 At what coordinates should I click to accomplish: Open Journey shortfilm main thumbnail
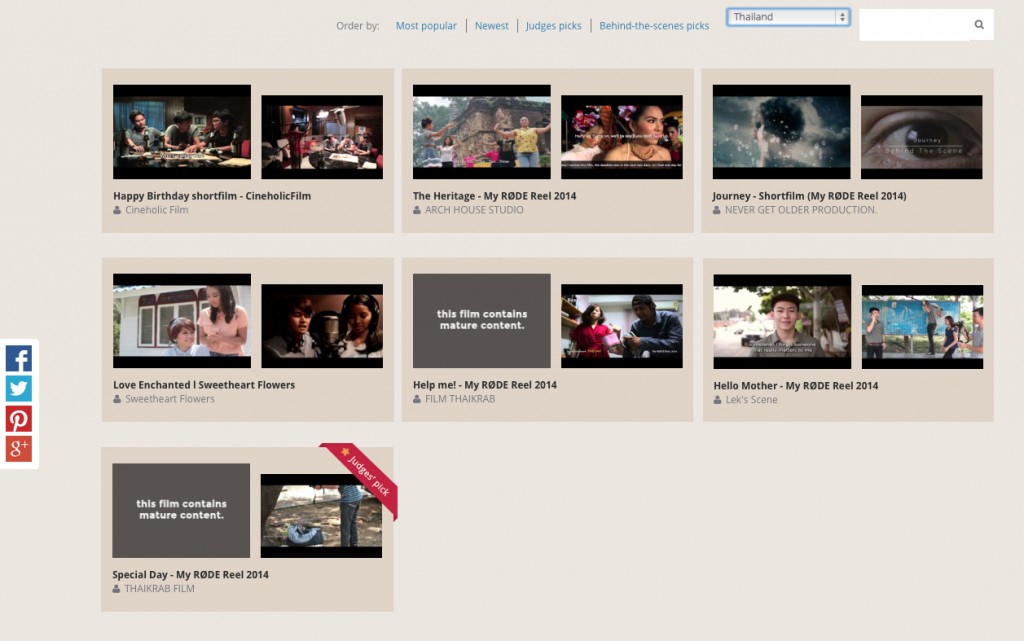click(x=781, y=132)
